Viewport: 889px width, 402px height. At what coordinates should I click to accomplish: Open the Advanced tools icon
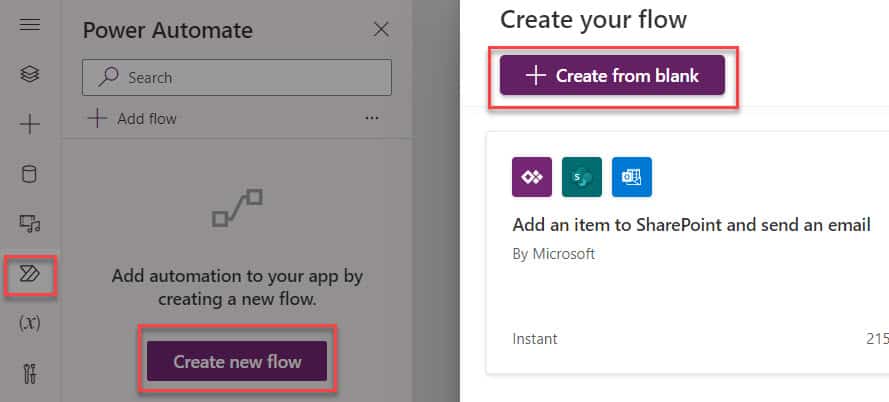[x=29, y=374]
